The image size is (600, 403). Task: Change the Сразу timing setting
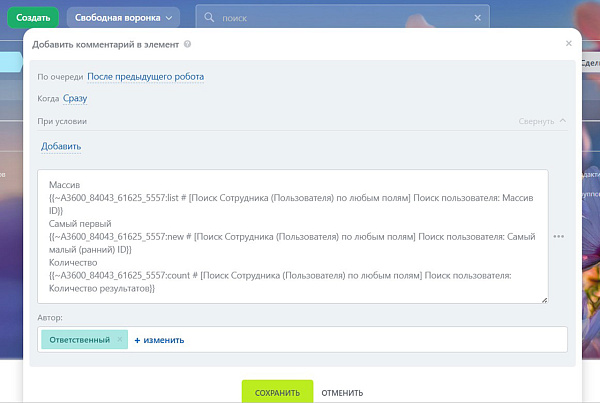pos(75,98)
